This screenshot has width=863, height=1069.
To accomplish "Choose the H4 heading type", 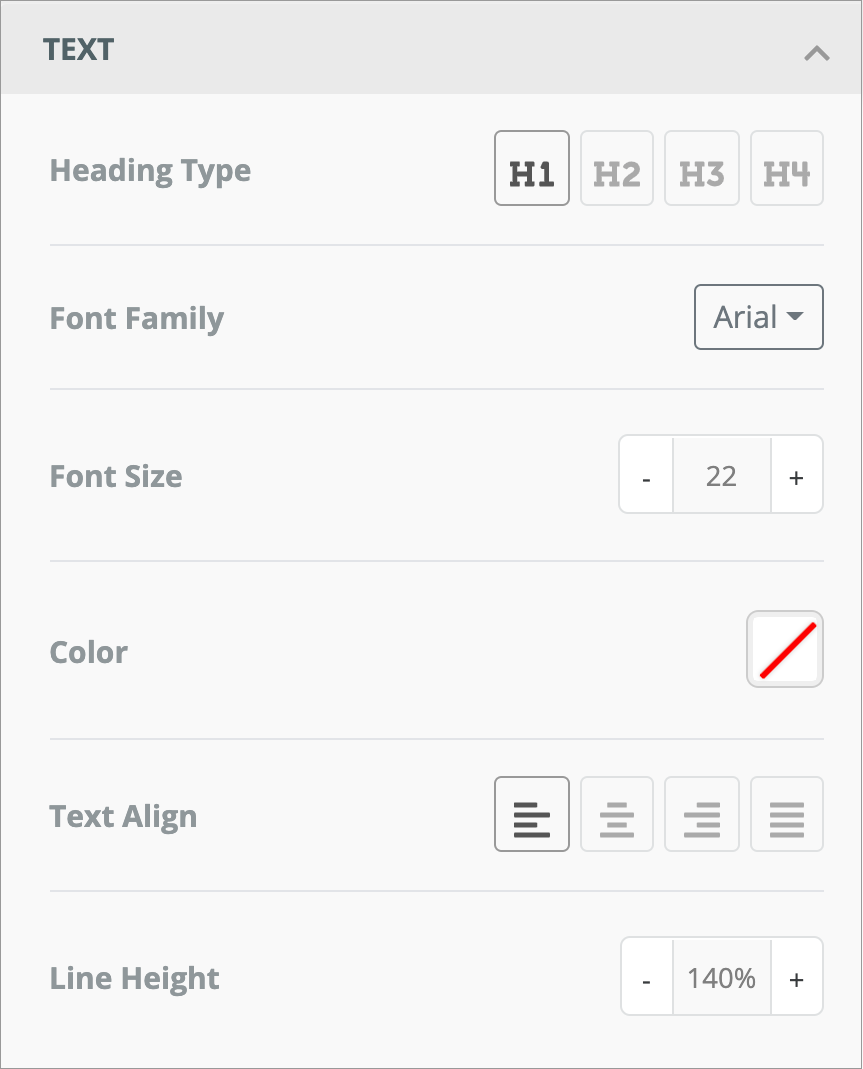I will [x=787, y=169].
